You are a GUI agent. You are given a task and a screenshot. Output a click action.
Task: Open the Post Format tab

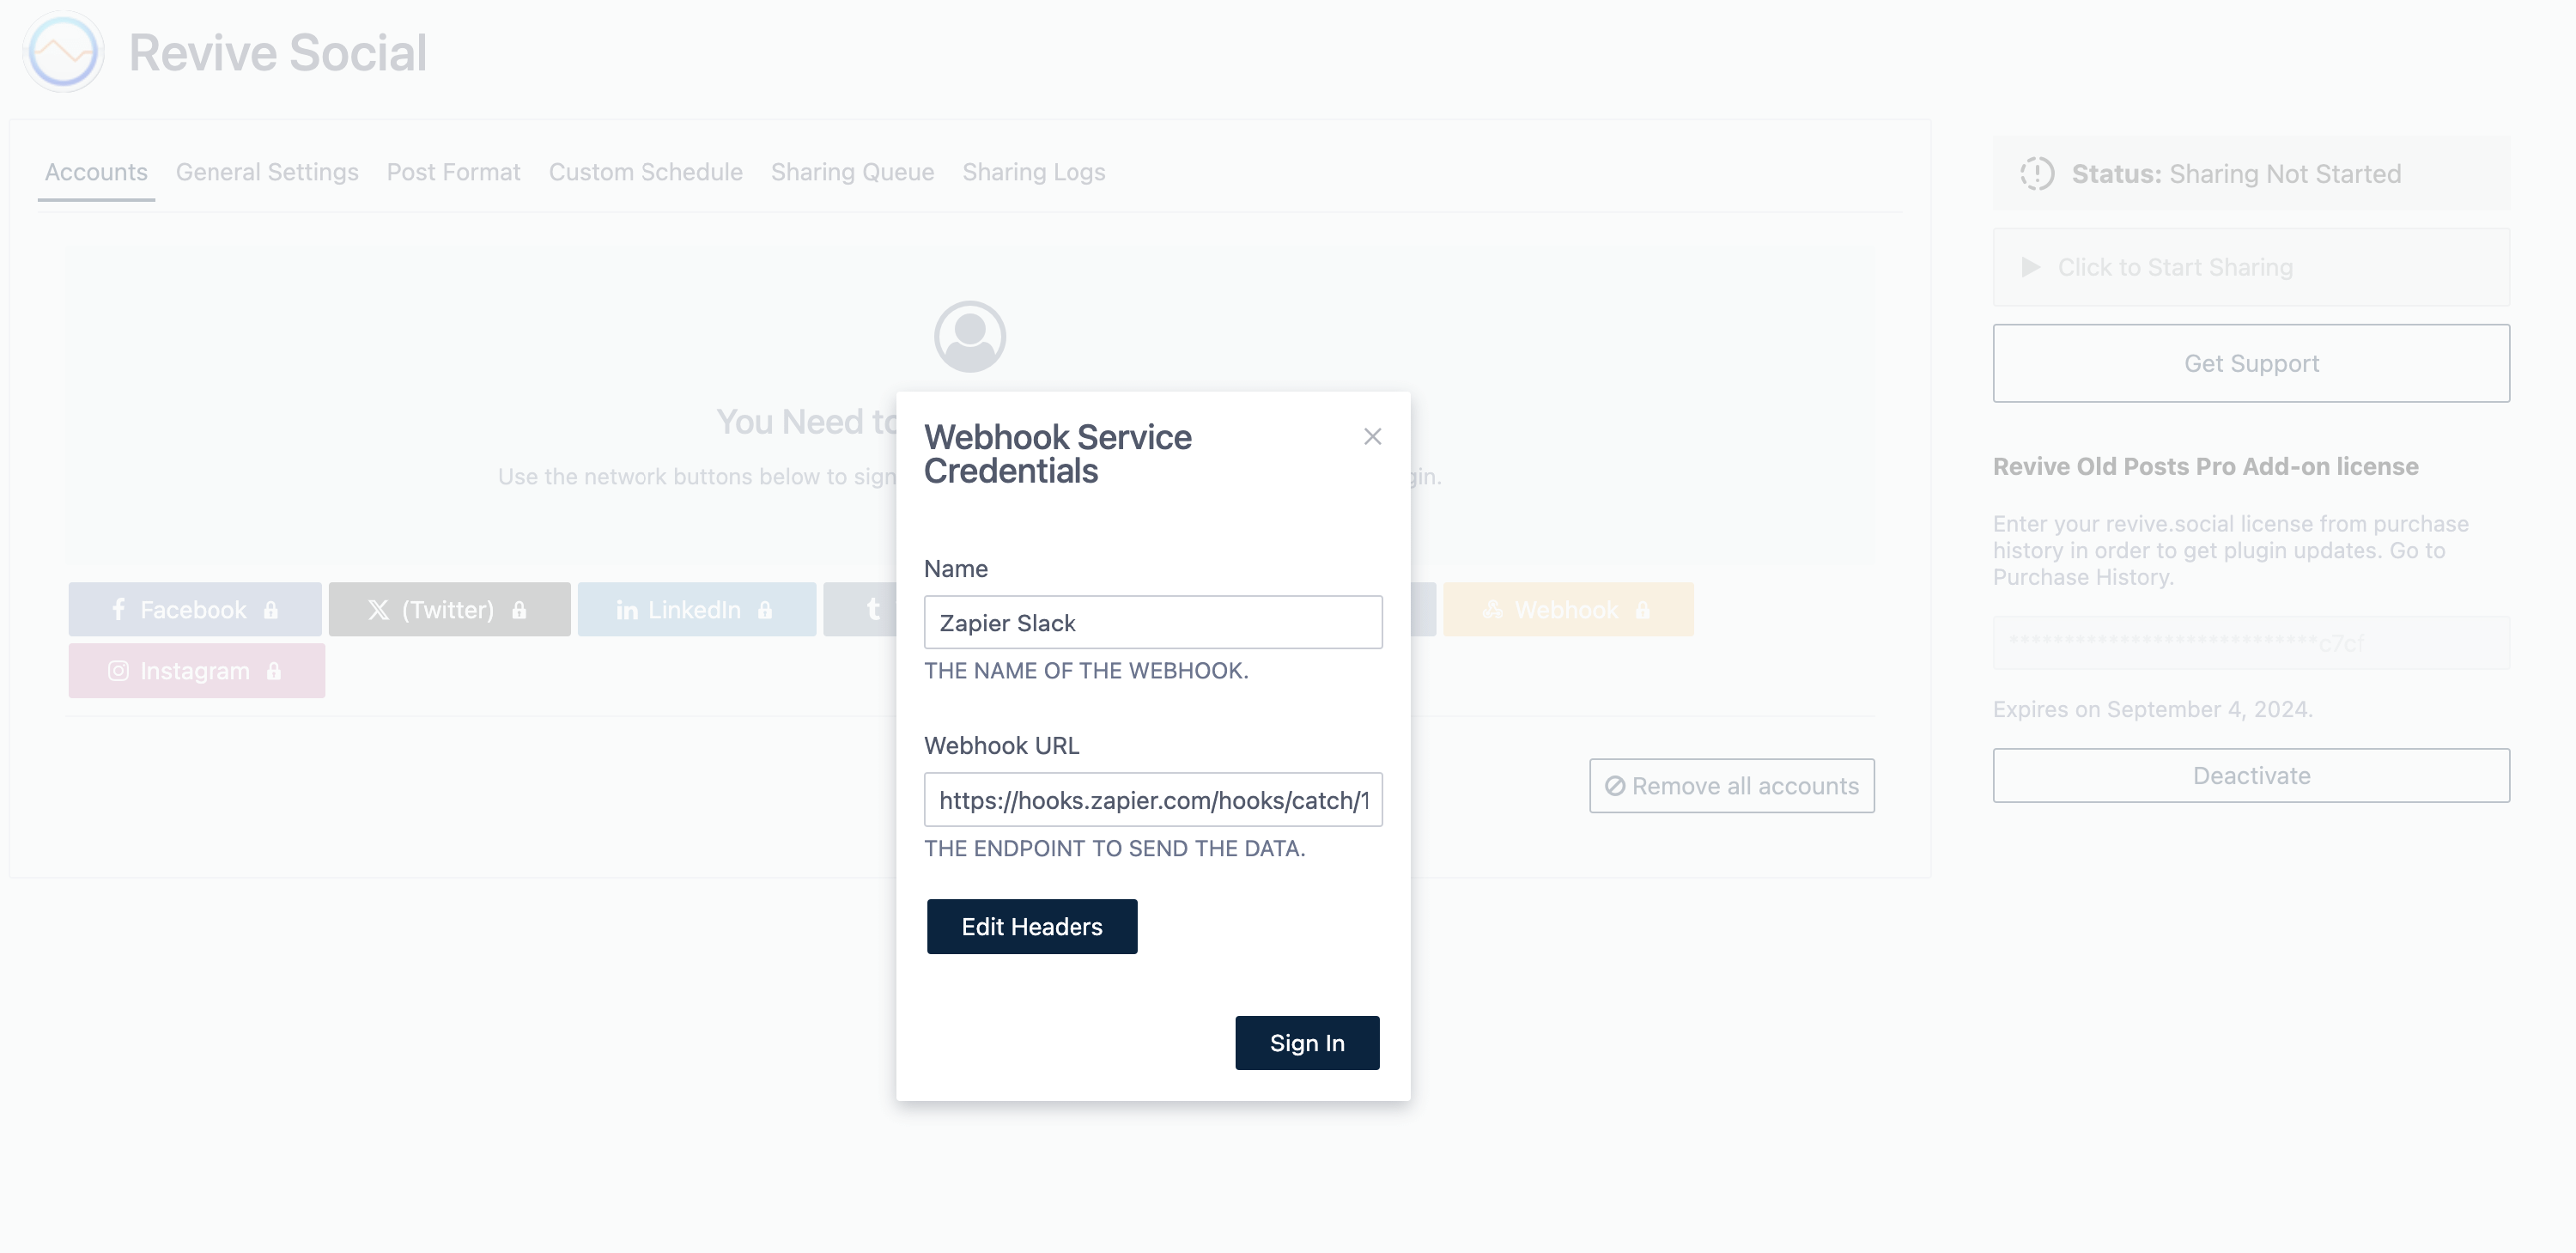[453, 172]
